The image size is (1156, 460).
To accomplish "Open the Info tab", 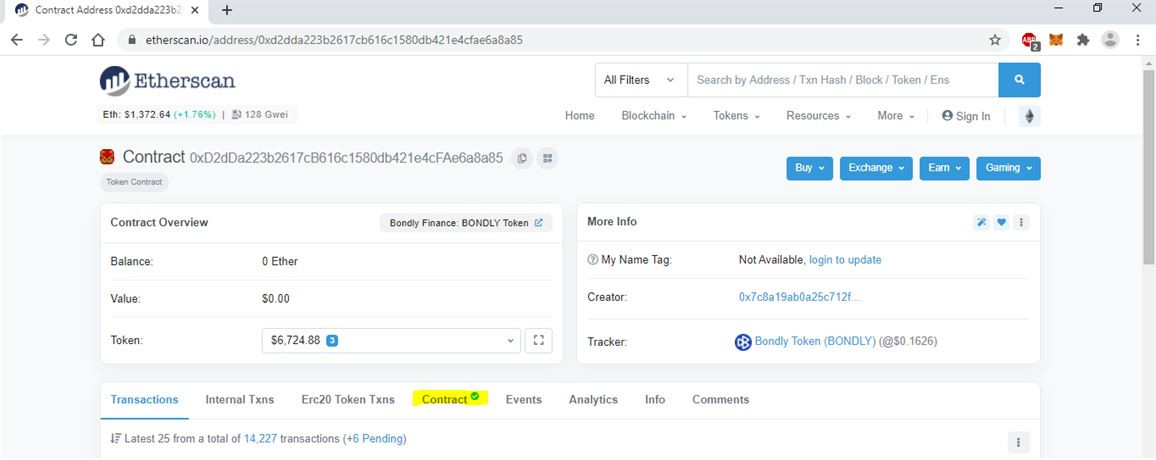I will (655, 400).
